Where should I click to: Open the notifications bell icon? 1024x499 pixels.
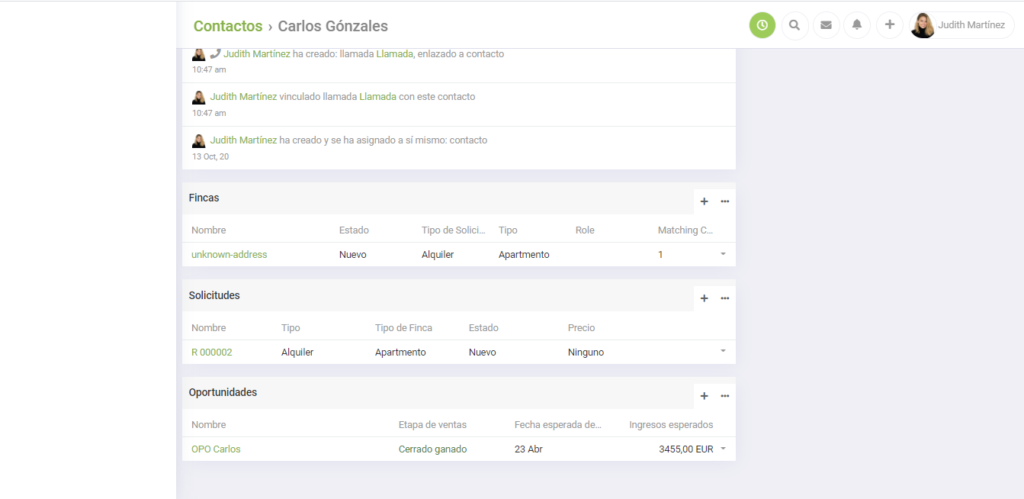[857, 25]
